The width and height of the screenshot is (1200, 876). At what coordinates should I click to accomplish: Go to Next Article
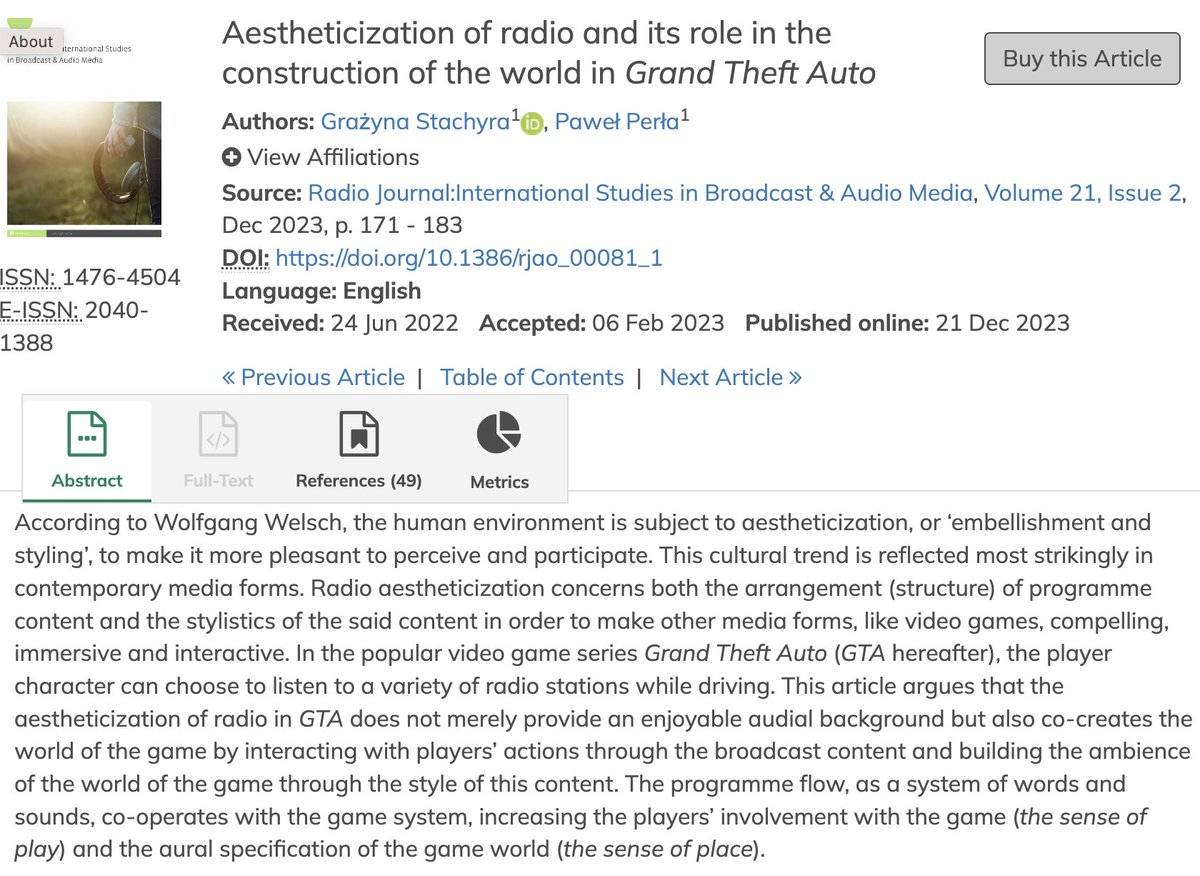(x=731, y=377)
